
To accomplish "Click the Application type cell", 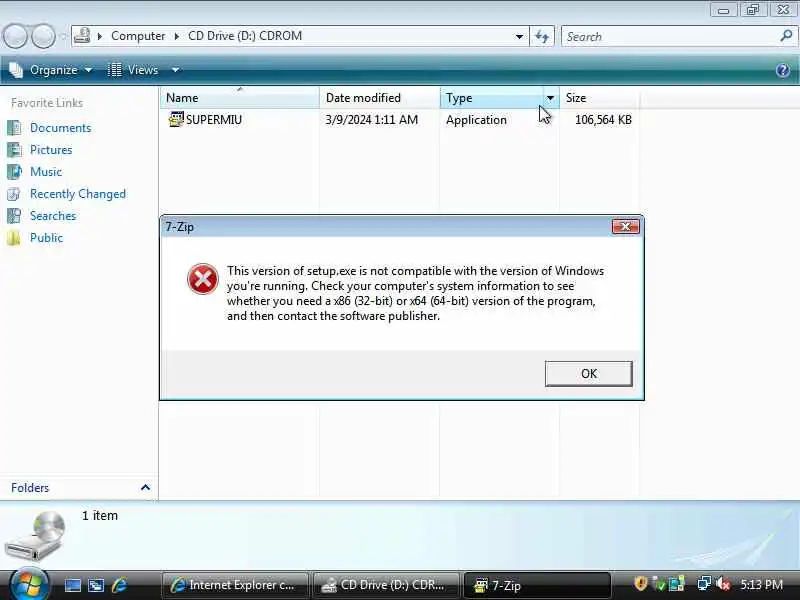I will click(x=476, y=120).
